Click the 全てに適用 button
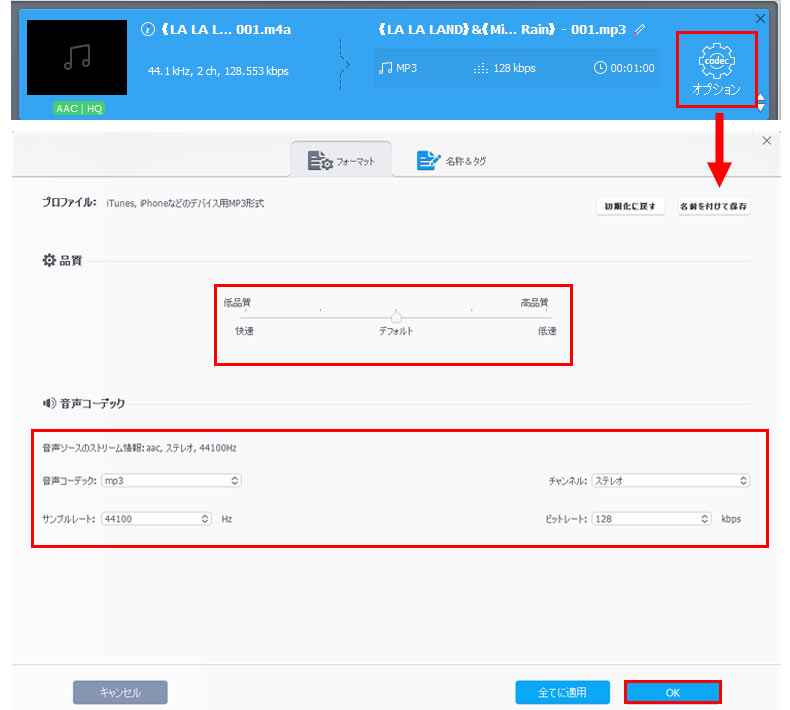The height and width of the screenshot is (710, 790). click(562, 692)
